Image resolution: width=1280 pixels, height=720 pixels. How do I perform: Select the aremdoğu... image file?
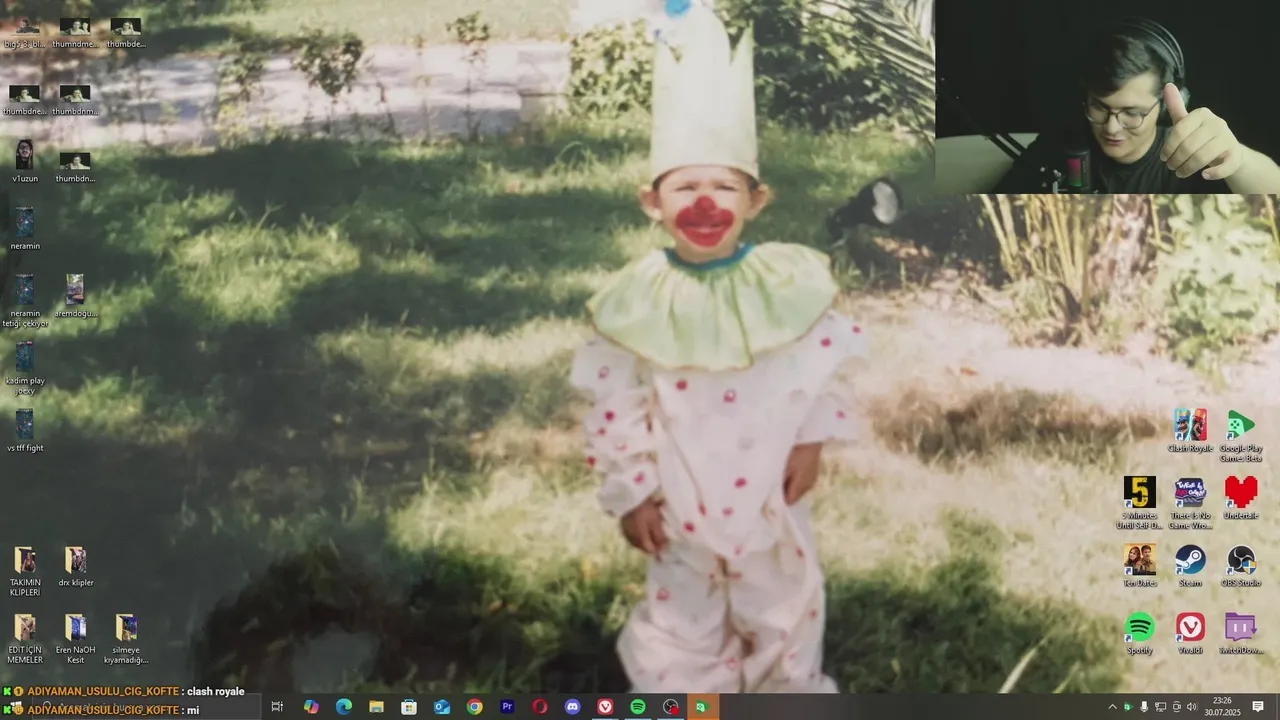click(x=75, y=296)
